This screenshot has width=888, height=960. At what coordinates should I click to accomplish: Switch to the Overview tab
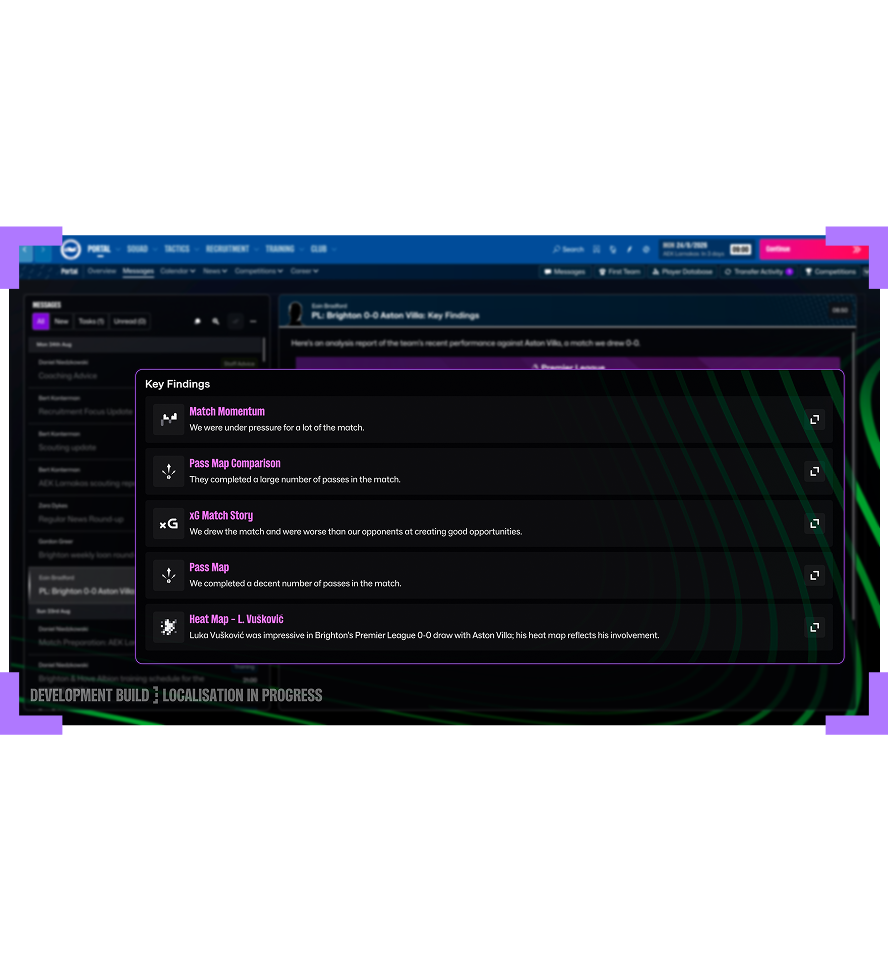[102, 271]
